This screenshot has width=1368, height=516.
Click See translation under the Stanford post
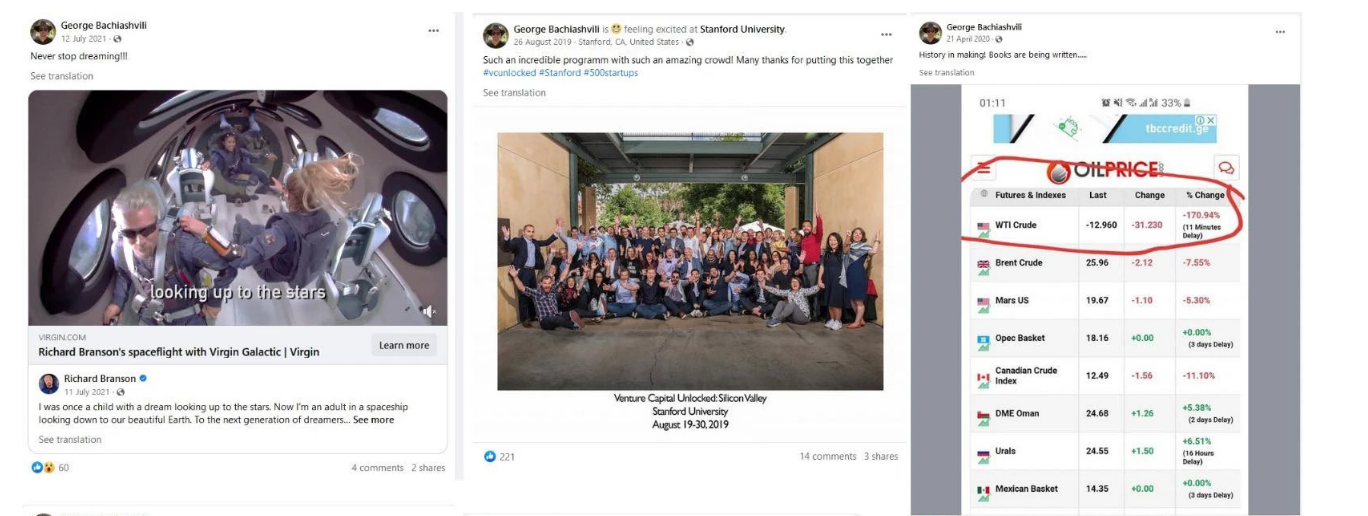coord(514,93)
